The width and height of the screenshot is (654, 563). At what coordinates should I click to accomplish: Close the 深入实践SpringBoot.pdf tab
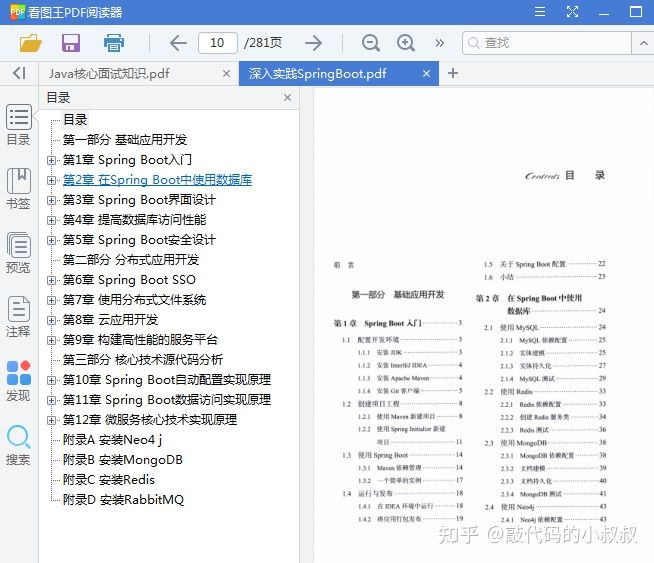coord(426,74)
